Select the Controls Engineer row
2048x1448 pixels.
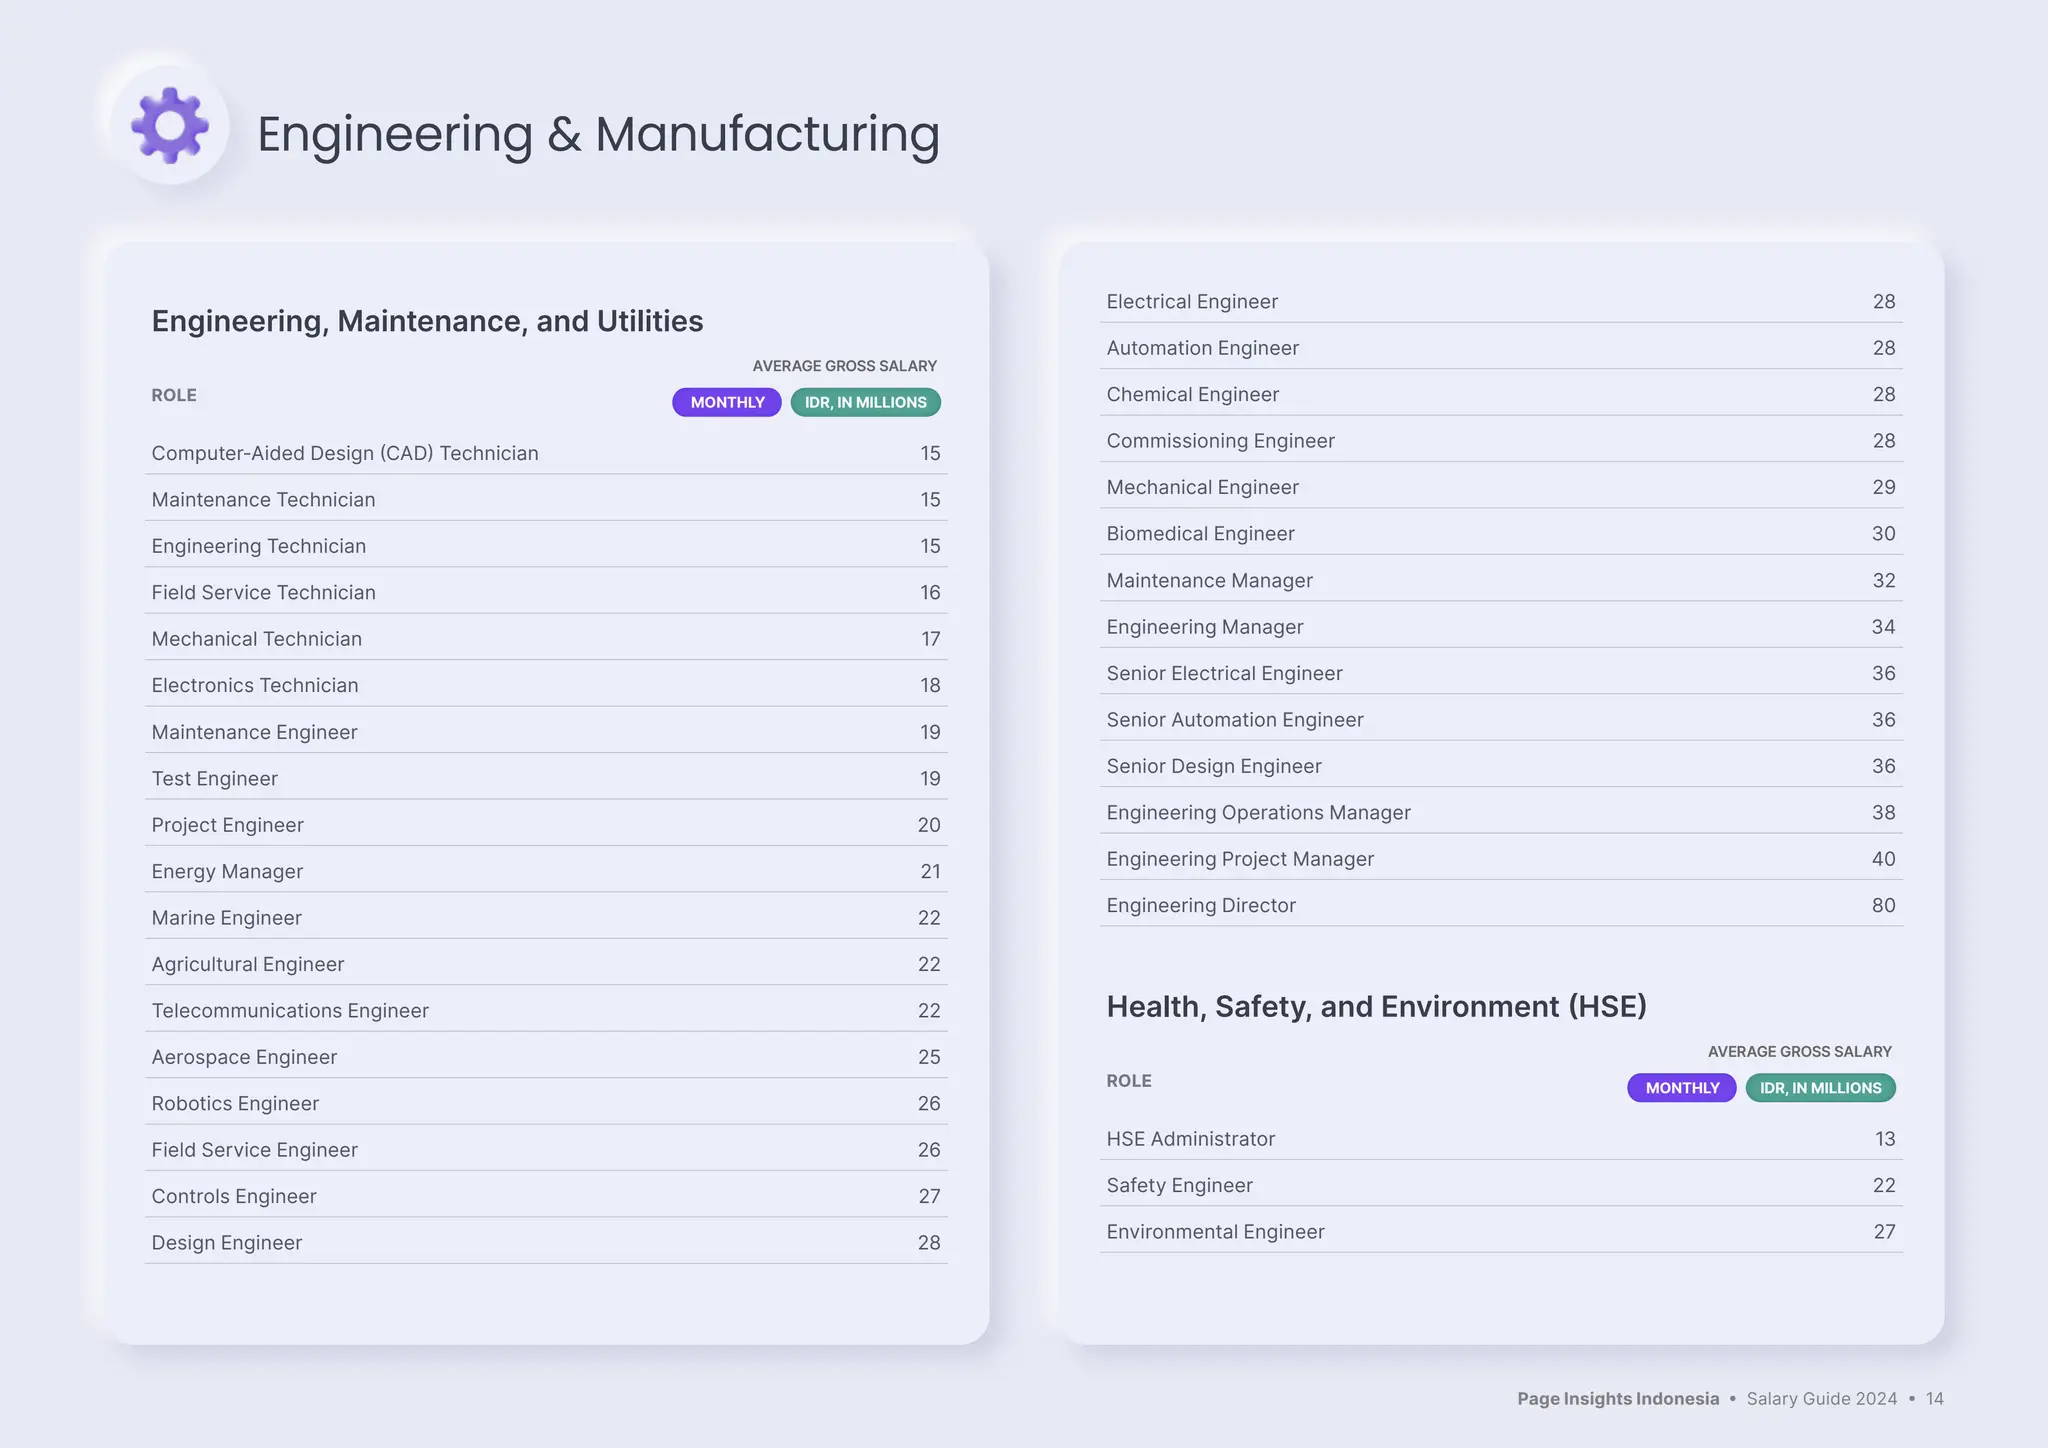point(546,1196)
